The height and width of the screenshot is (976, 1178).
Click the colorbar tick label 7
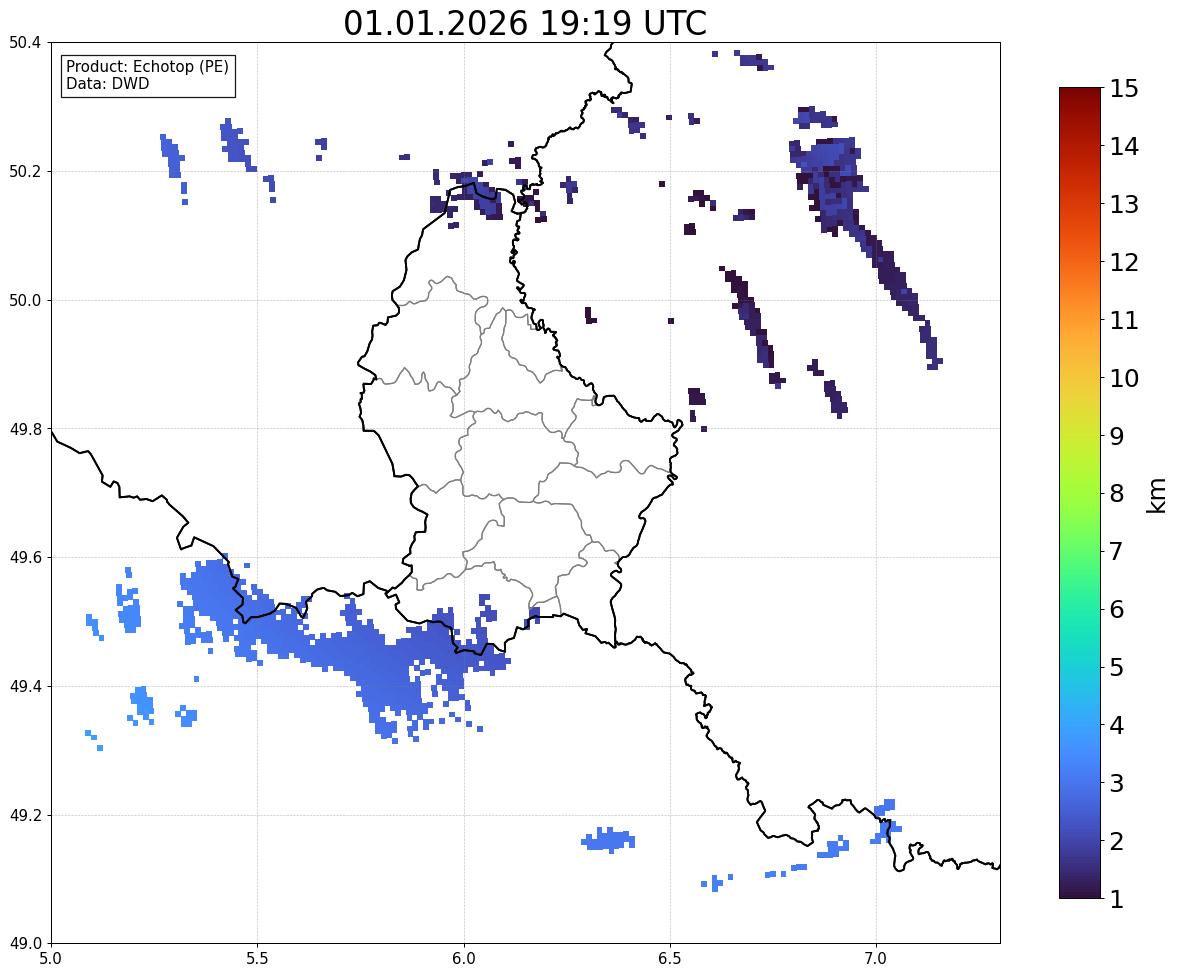click(x=1117, y=551)
